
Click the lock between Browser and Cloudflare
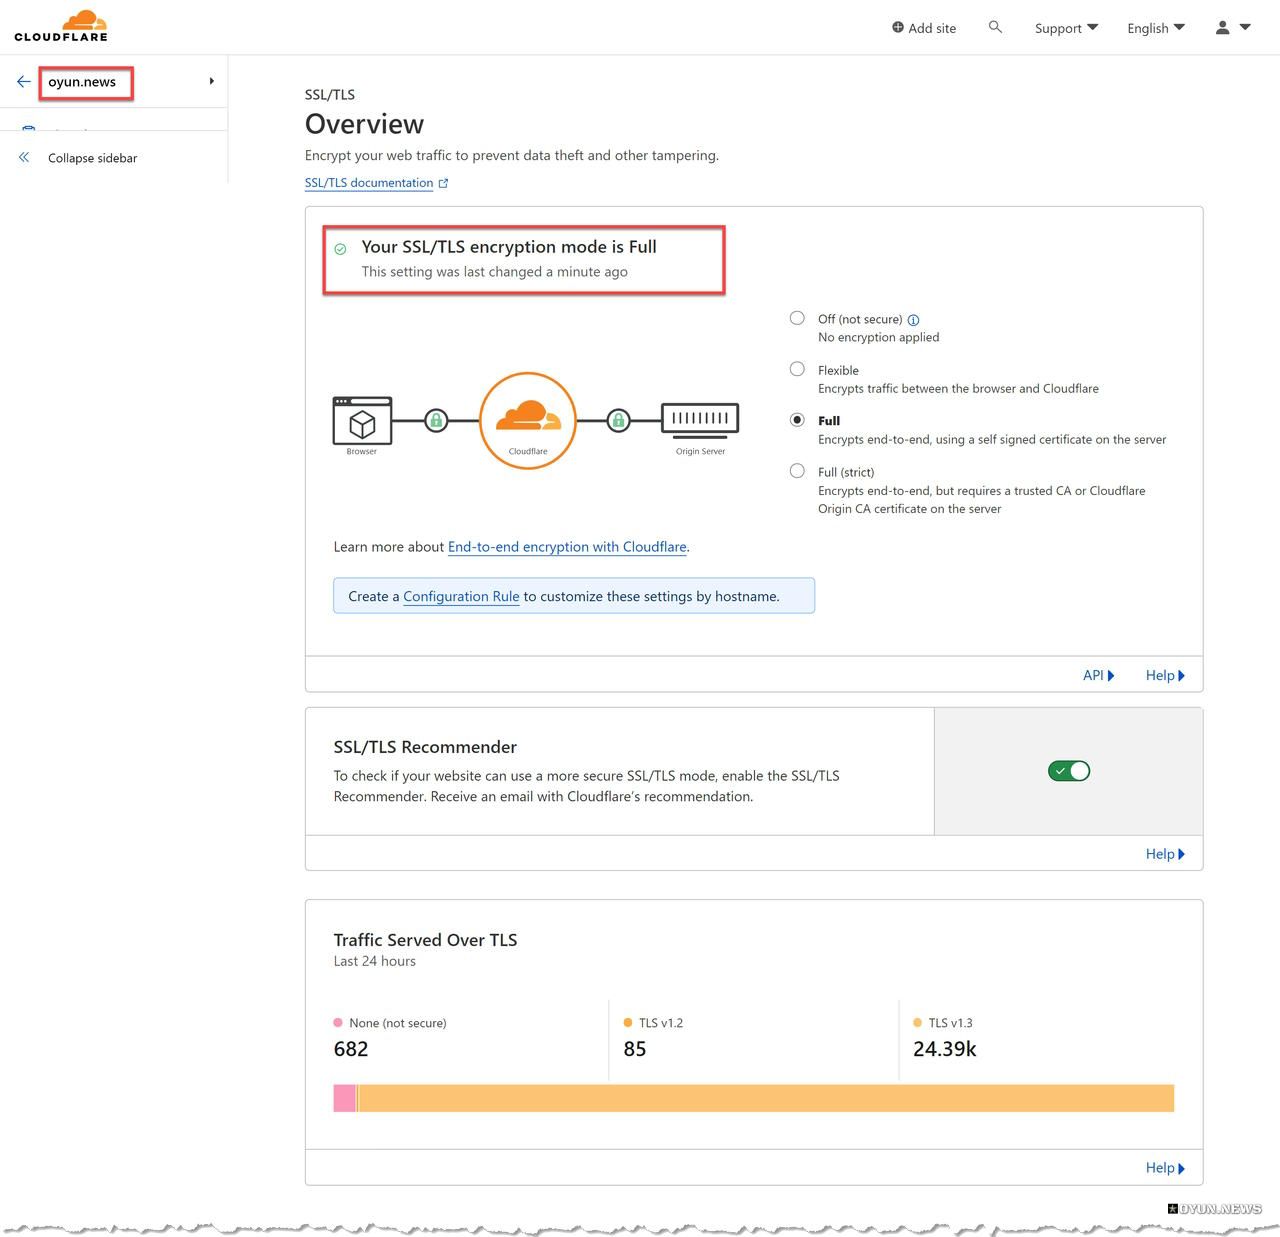coord(436,421)
